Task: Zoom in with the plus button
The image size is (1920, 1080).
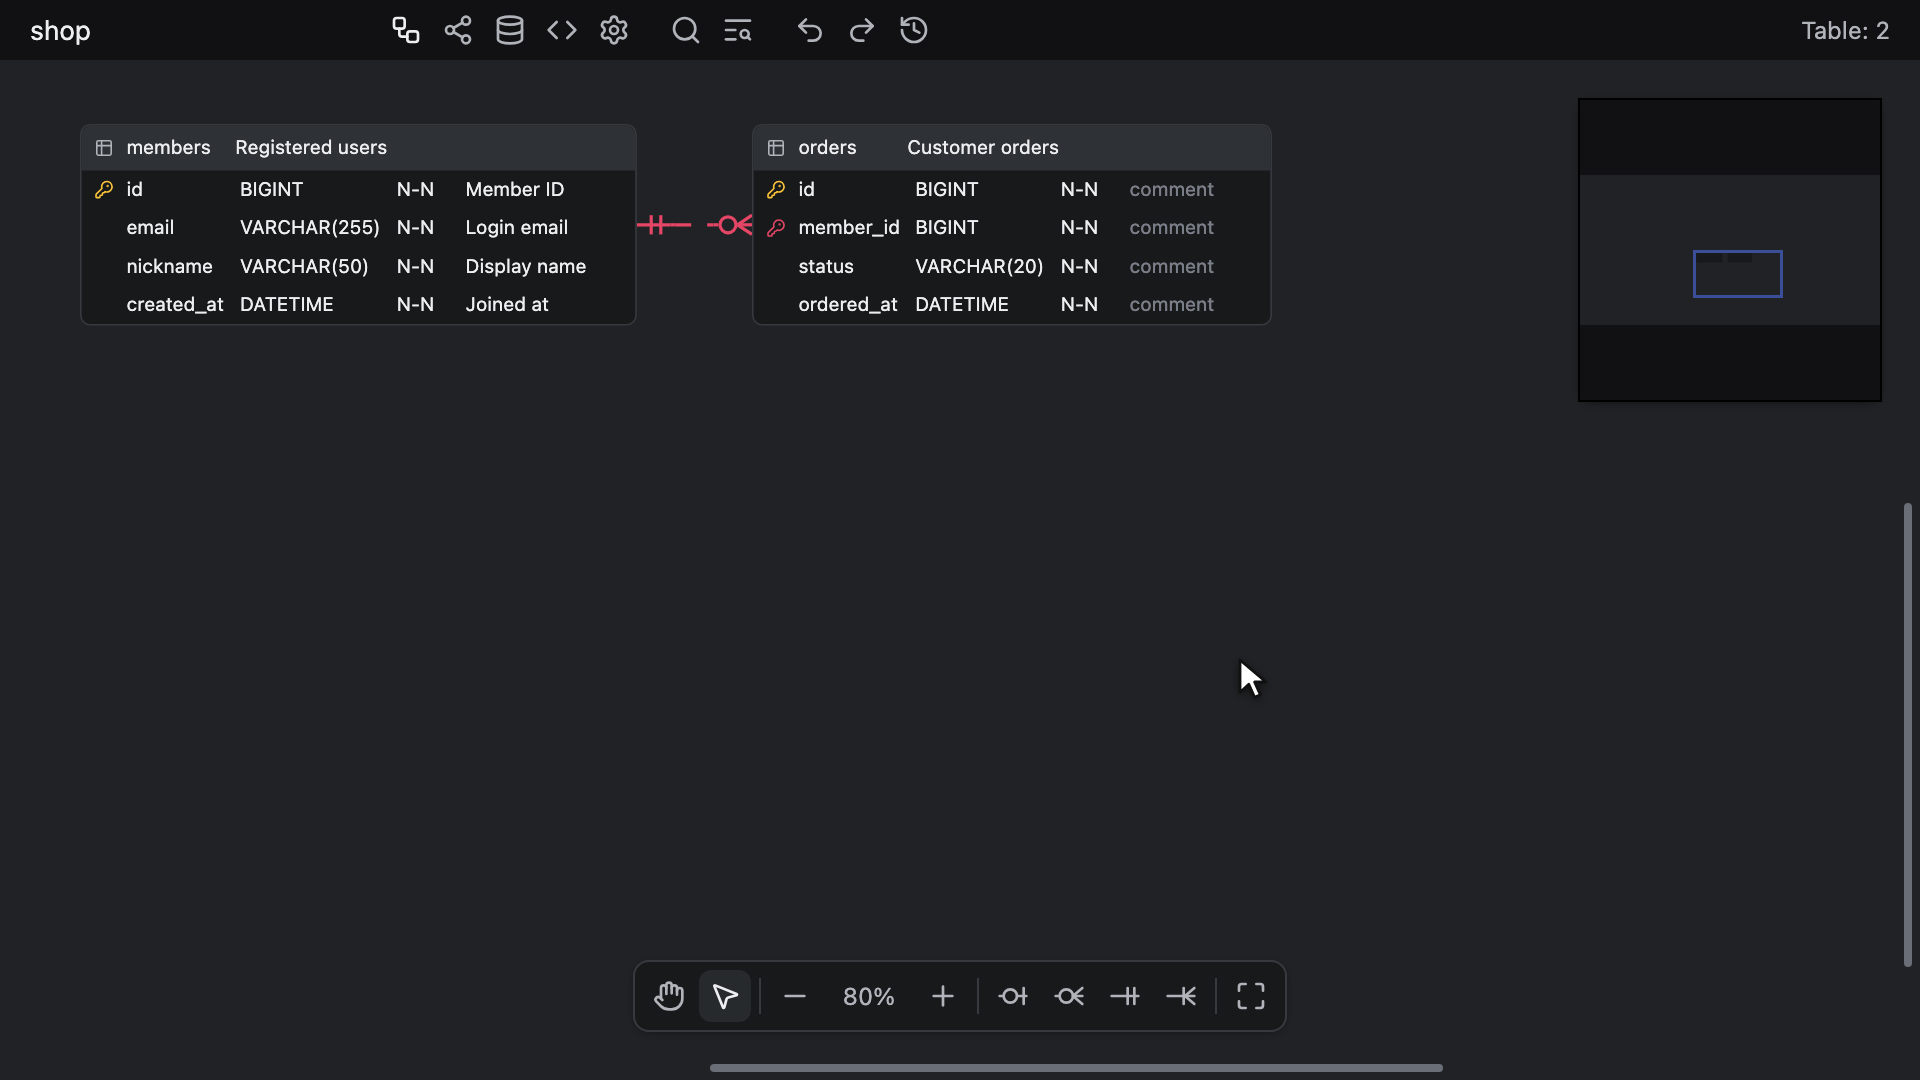Action: (x=943, y=996)
